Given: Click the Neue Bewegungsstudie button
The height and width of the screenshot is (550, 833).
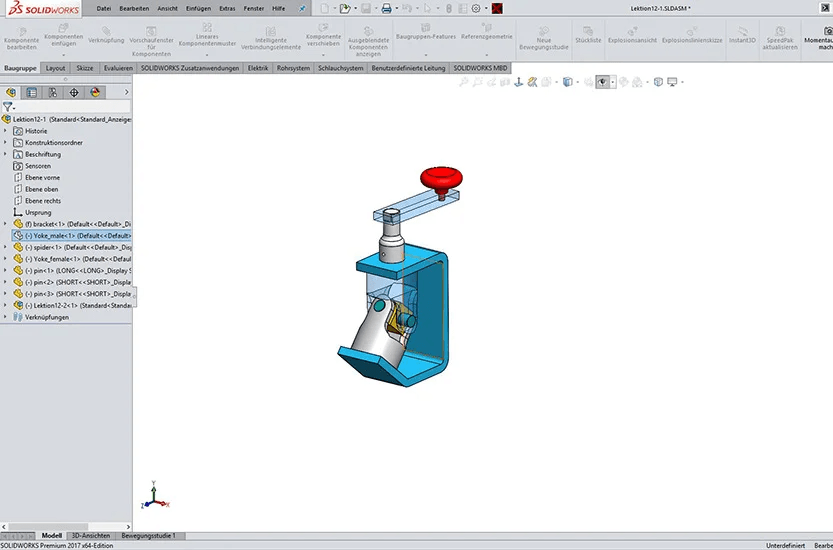Looking at the screenshot, I should tap(543, 36).
